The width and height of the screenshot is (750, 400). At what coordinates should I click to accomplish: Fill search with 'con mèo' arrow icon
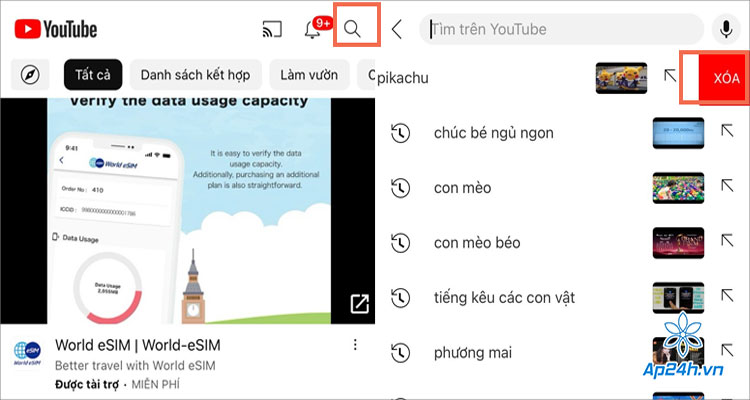point(727,186)
